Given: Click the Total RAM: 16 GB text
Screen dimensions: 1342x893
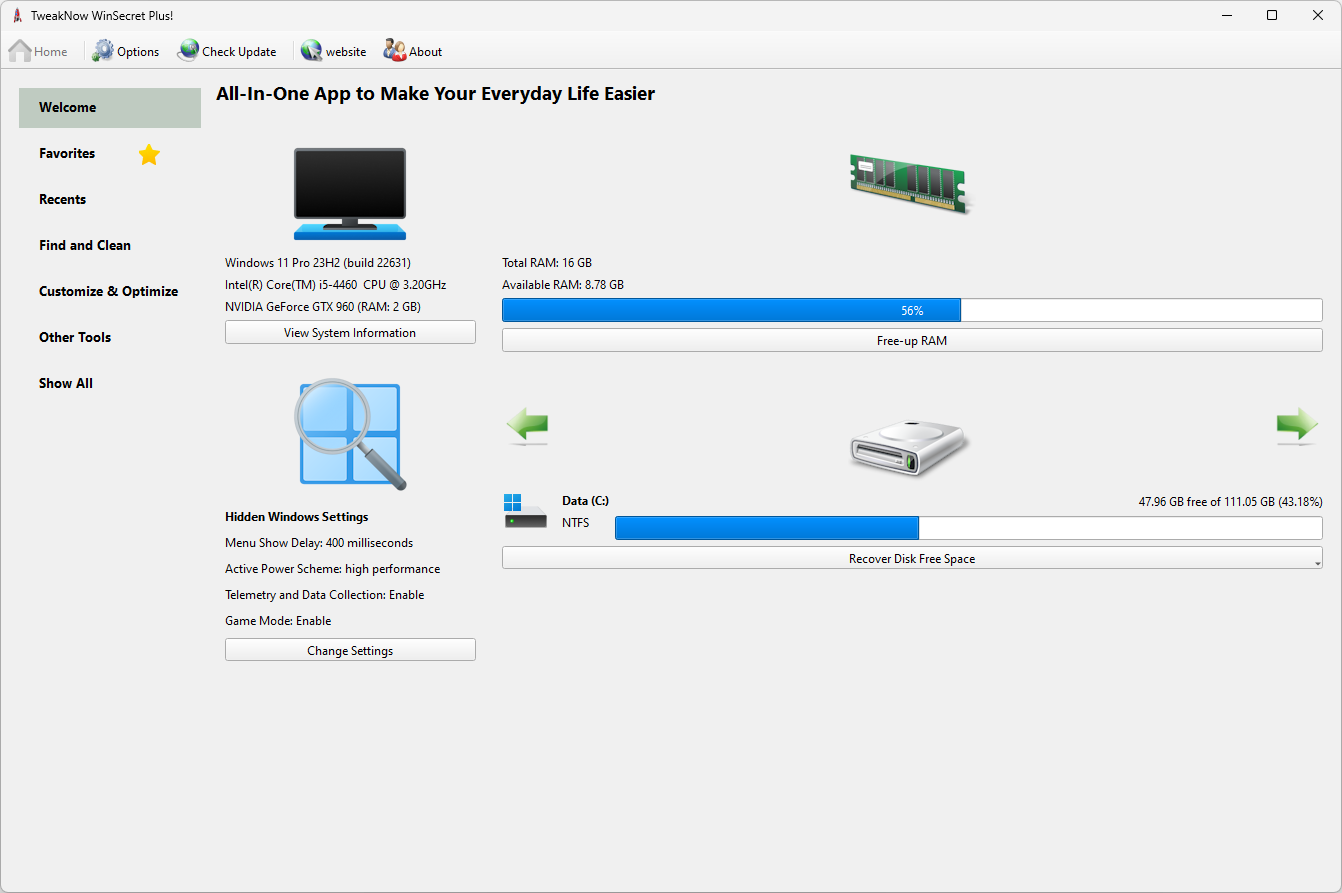Looking at the screenshot, I should pos(547,263).
